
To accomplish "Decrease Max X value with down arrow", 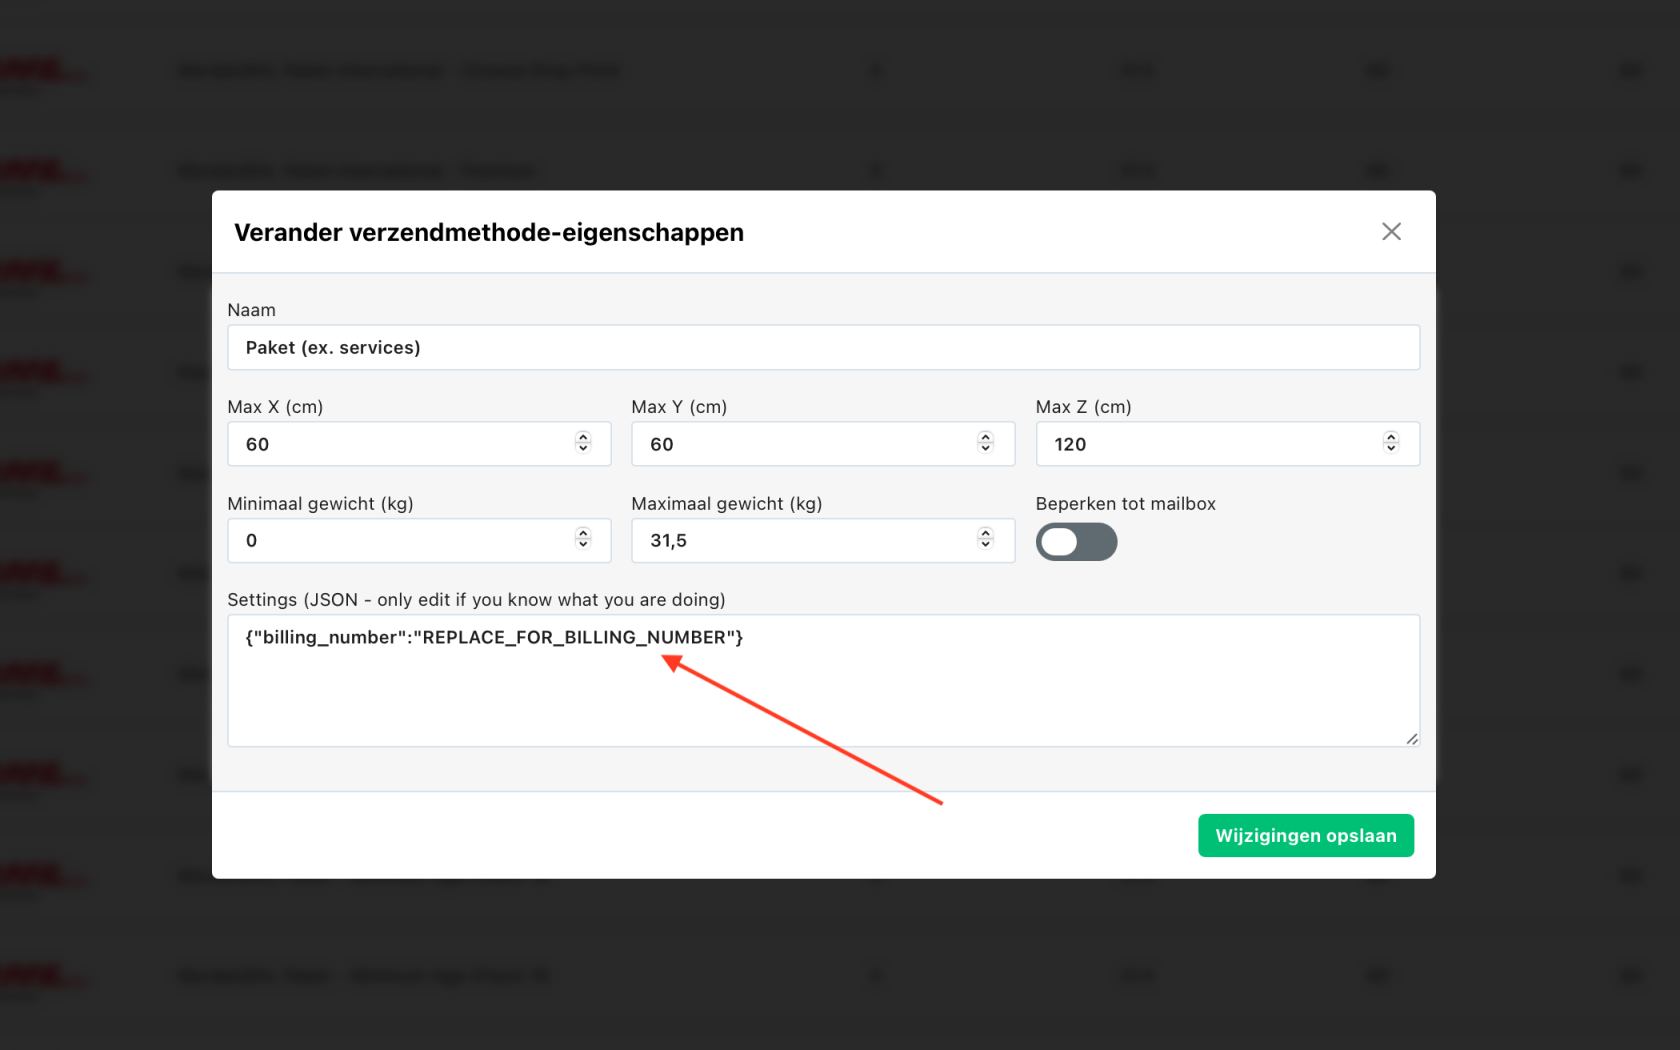I will click(x=583, y=449).
